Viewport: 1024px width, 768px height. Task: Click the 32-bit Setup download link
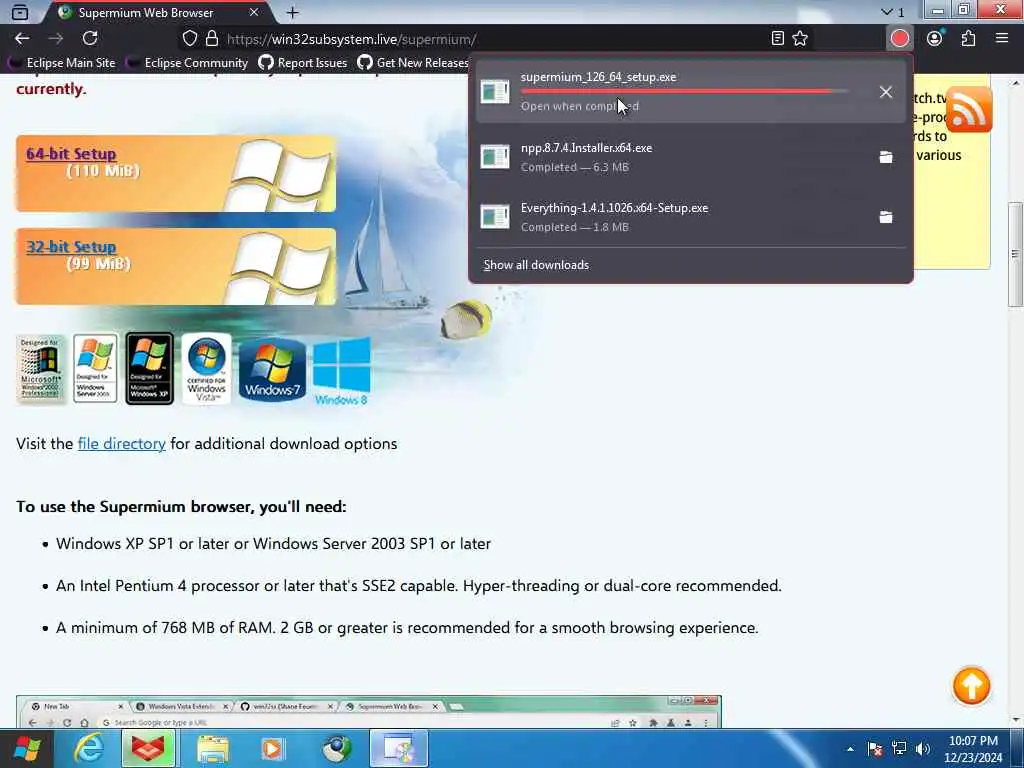pyautogui.click(x=71, y=247)
